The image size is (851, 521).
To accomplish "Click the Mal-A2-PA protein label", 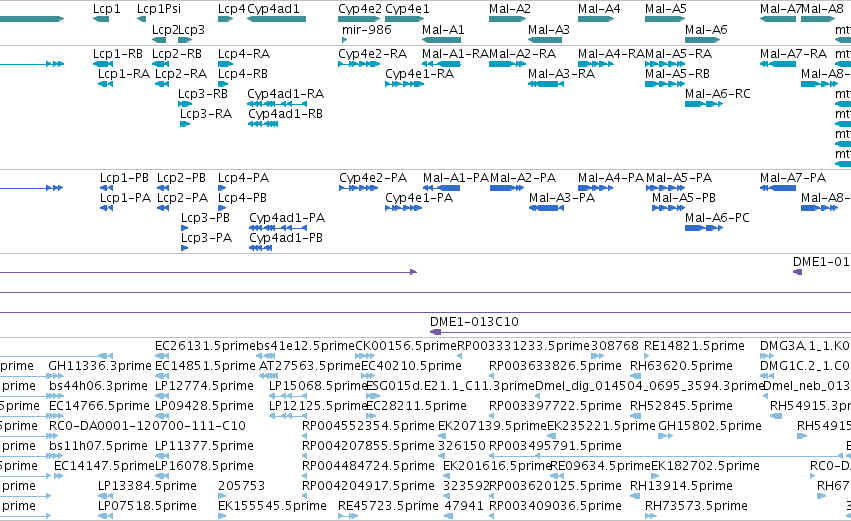I will pos(523,178).
